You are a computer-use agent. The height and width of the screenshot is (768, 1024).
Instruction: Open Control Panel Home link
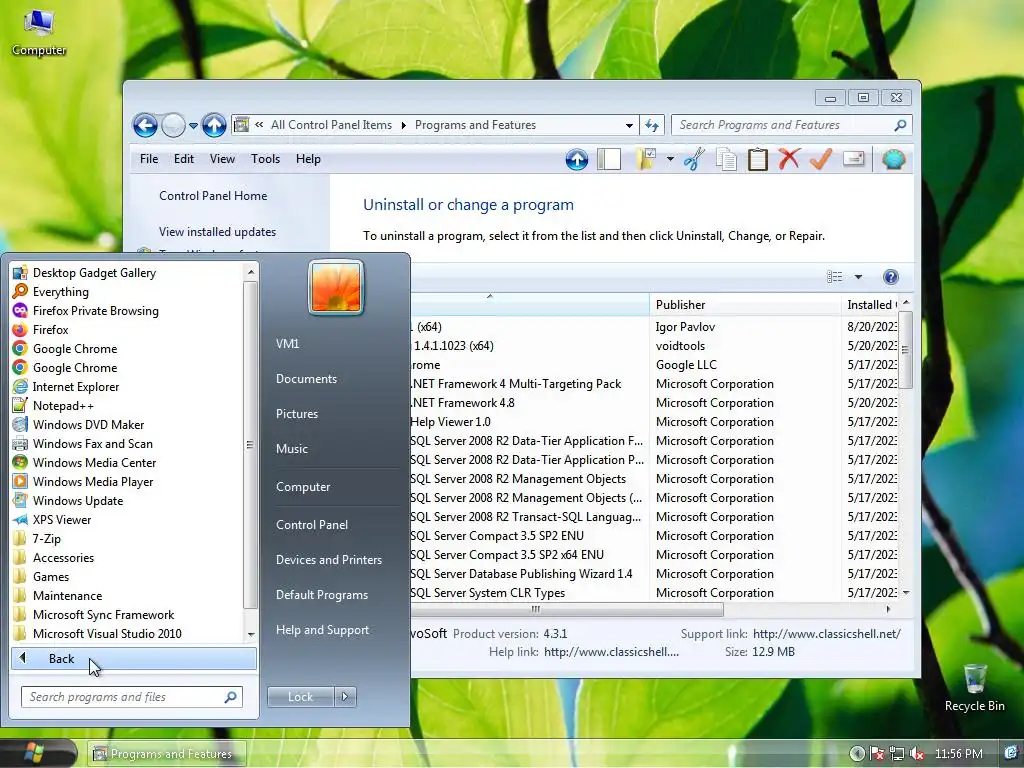[213, 196]
